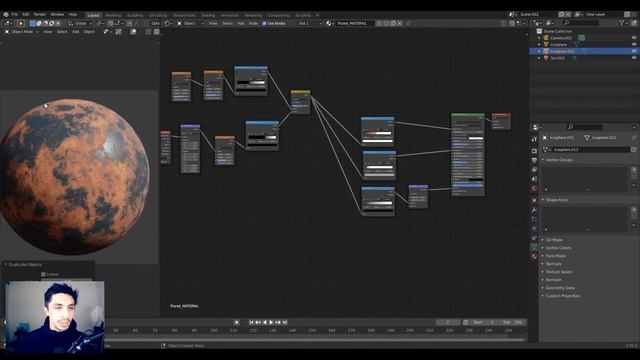Expand the Texture Space panel
The width and height of the screenshot is (640, 360).
pos(558,272)
